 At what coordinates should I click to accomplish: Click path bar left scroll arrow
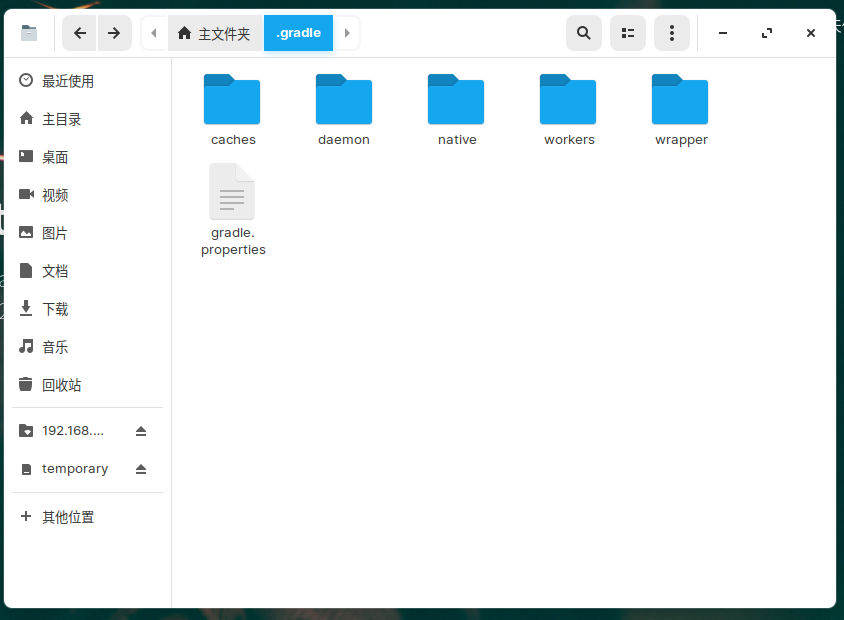click(154, 33)
